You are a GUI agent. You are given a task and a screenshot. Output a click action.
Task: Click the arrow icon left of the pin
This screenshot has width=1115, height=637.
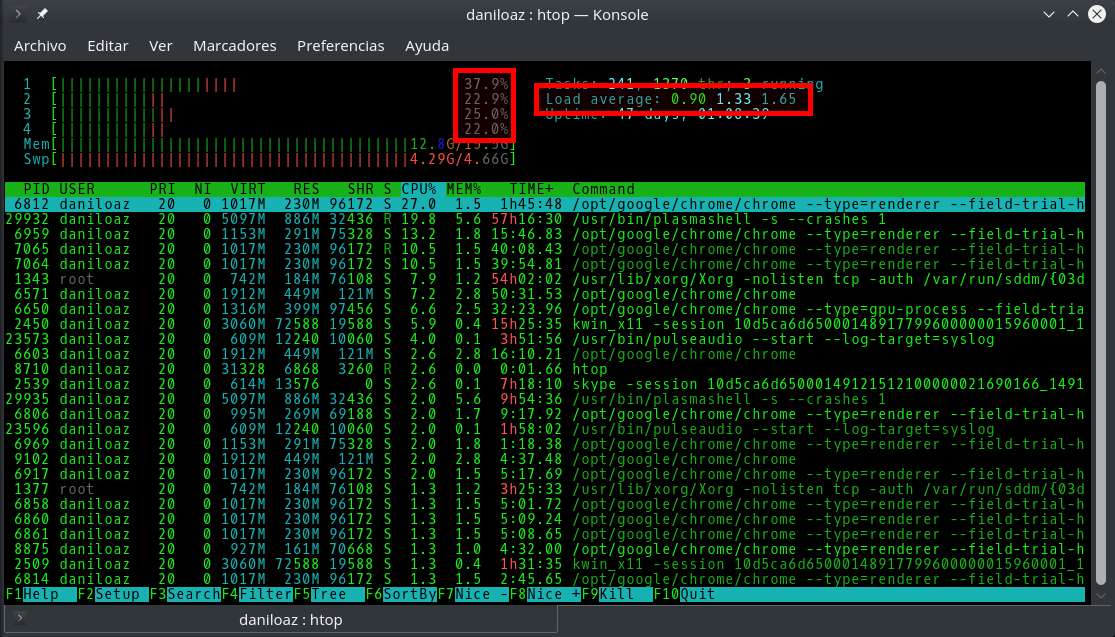[18, 15]
